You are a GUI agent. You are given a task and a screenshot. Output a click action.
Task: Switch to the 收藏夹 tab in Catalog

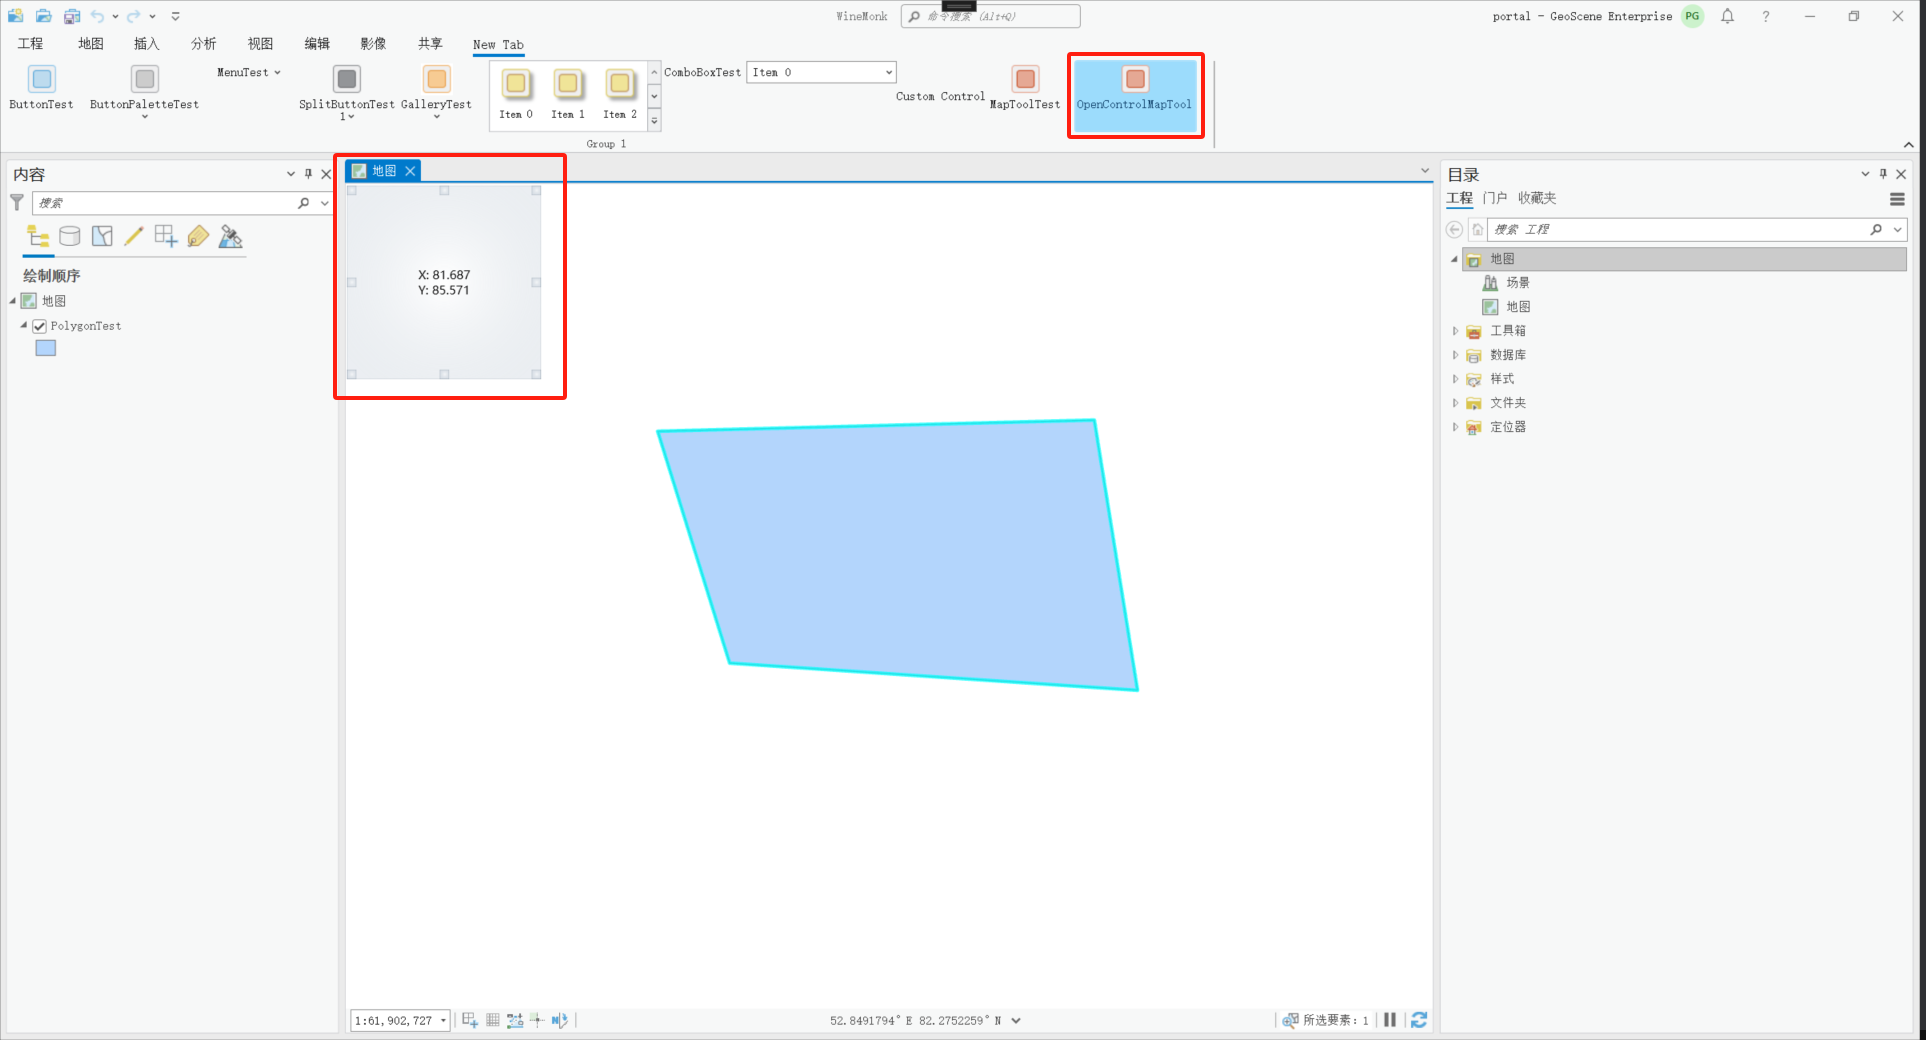[1537, 198]
